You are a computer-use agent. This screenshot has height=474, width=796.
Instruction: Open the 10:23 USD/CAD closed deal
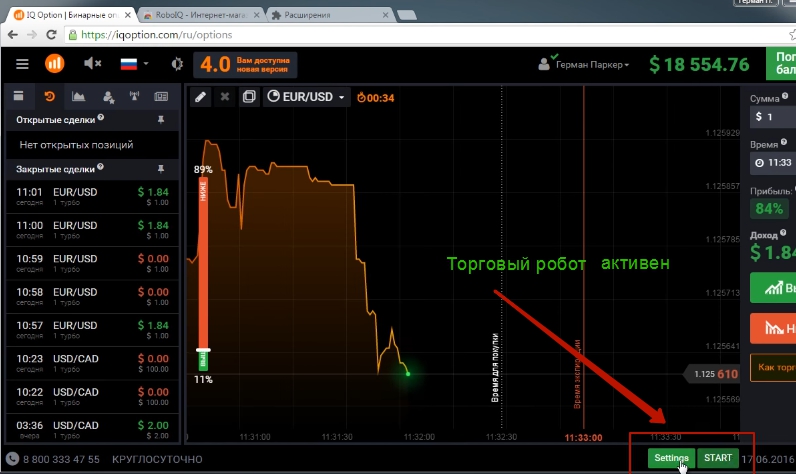[x=92, y=363]
